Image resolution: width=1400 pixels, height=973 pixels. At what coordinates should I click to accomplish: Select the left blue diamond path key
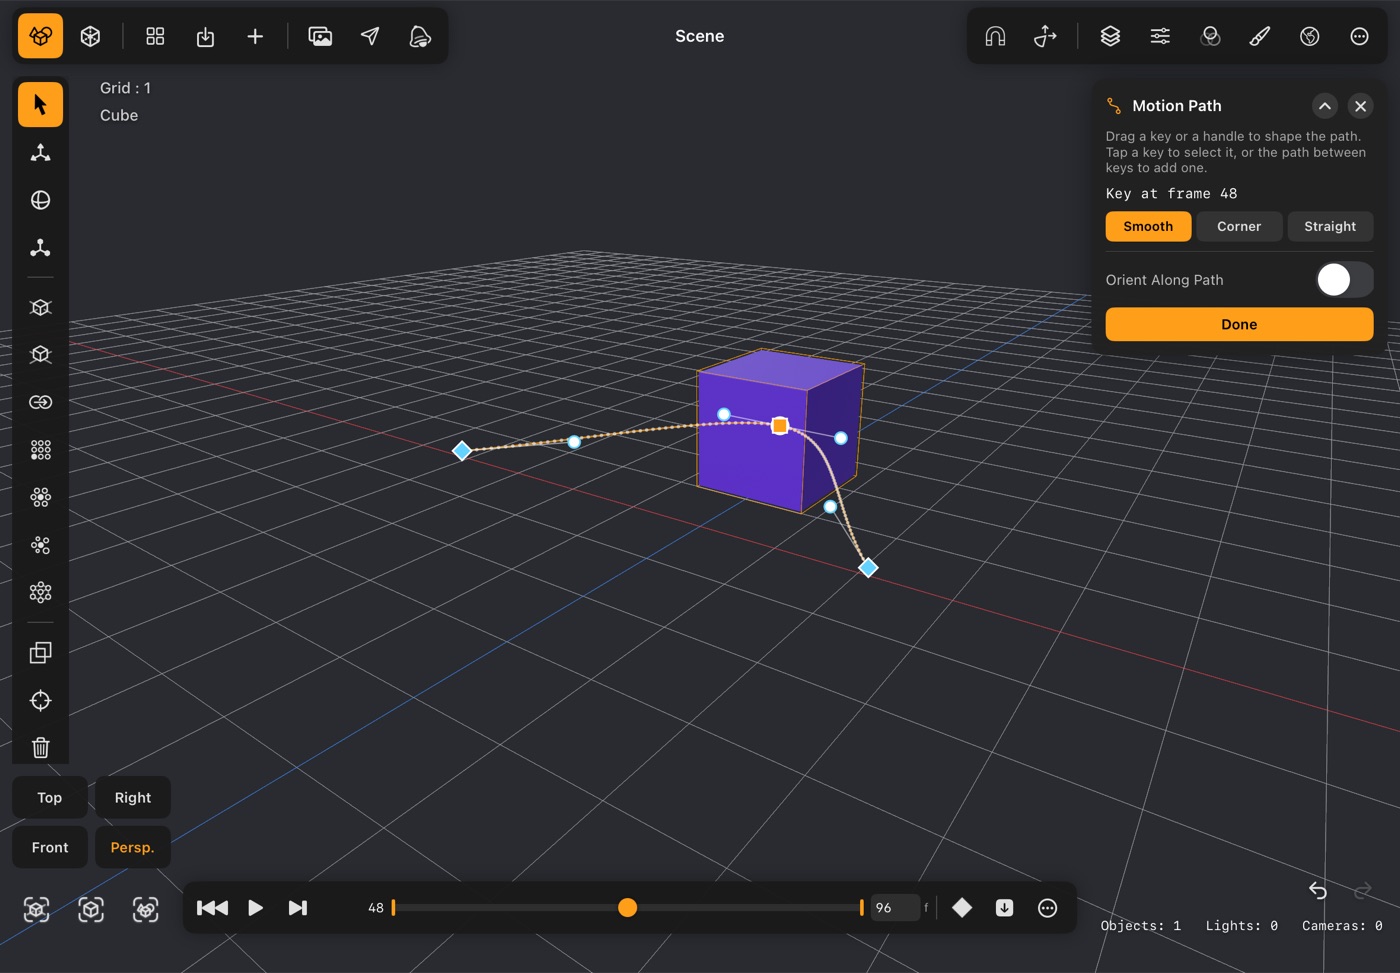point(462,451)
